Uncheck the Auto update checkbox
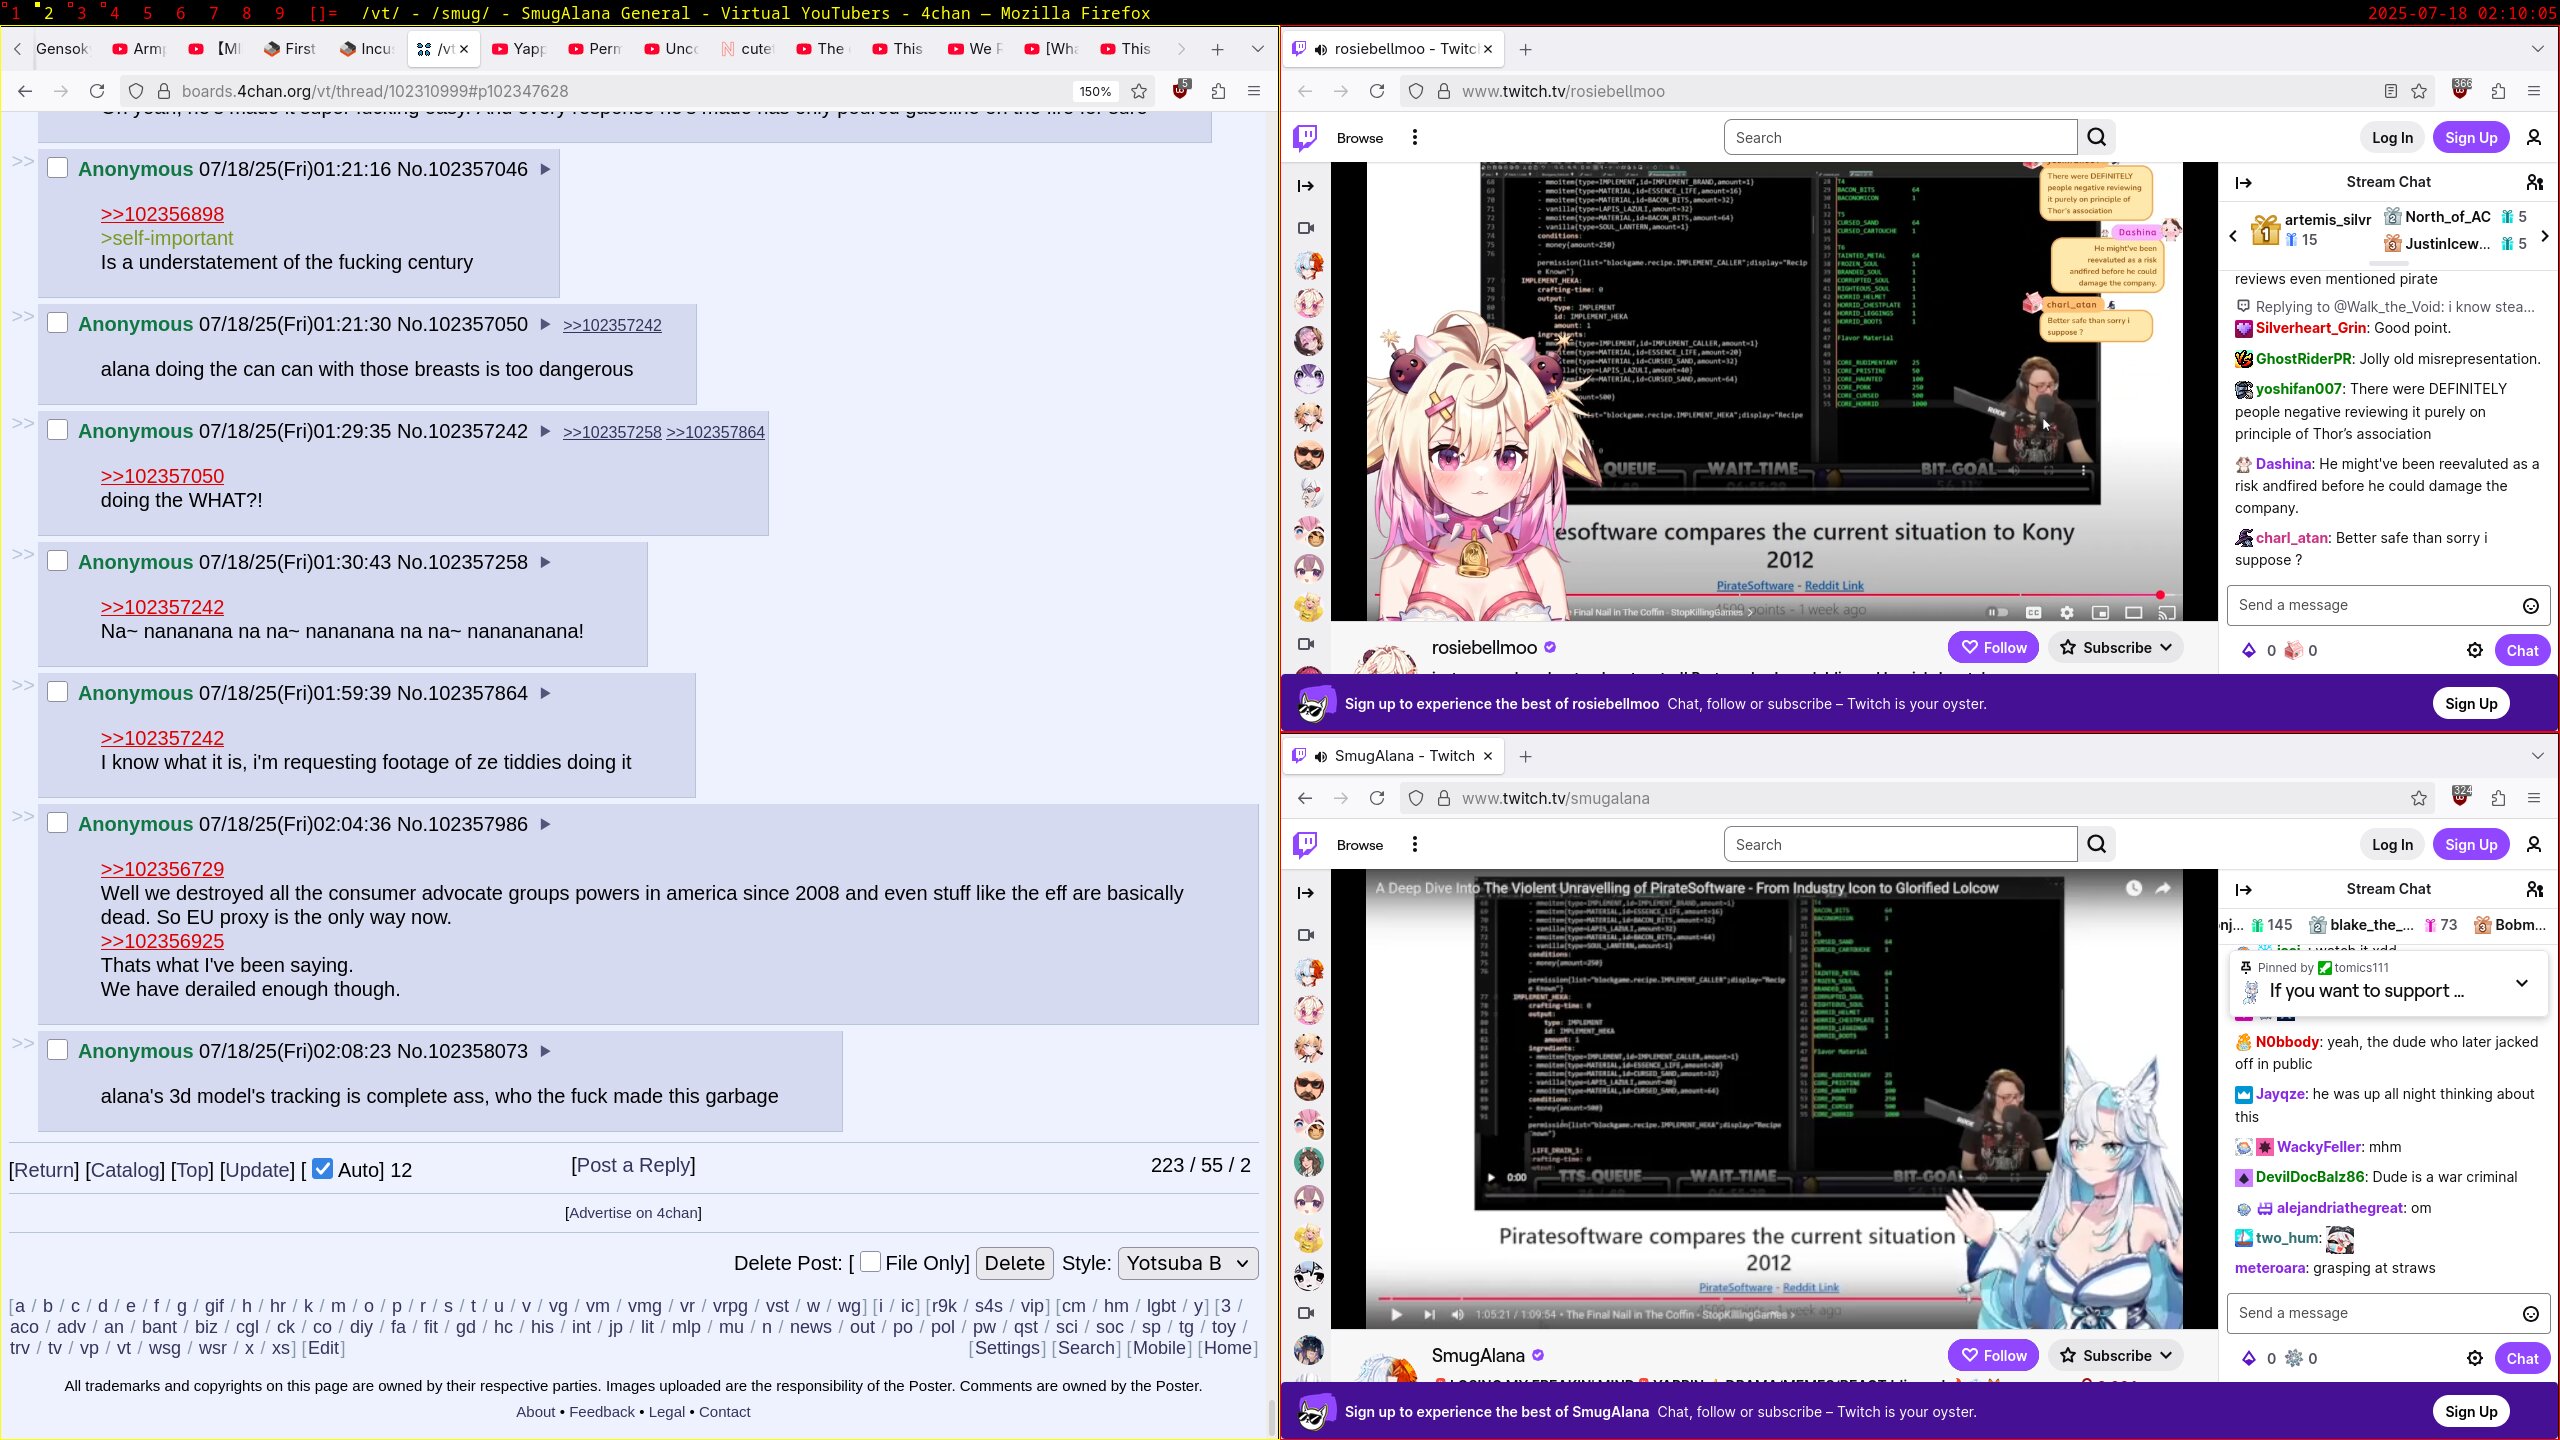2560x1440 pixels. tap(322, 1169)
